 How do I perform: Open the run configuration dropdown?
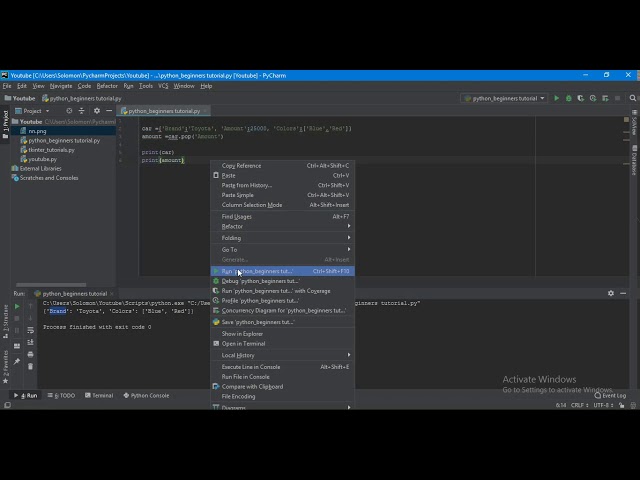504,98
